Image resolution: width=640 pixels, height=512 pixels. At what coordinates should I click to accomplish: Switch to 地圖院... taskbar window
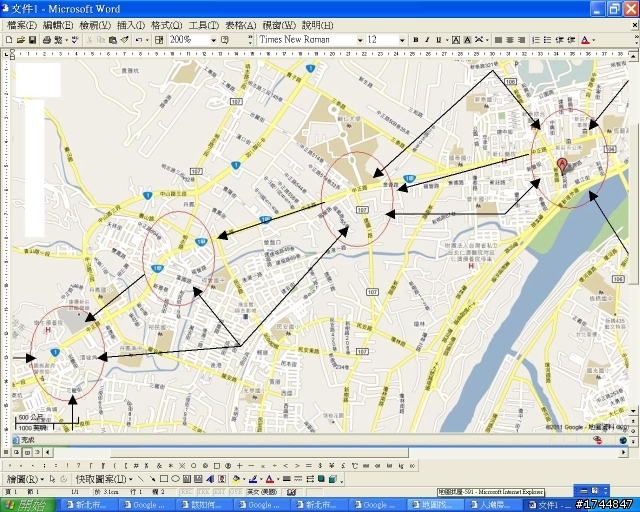pos(435,505)
